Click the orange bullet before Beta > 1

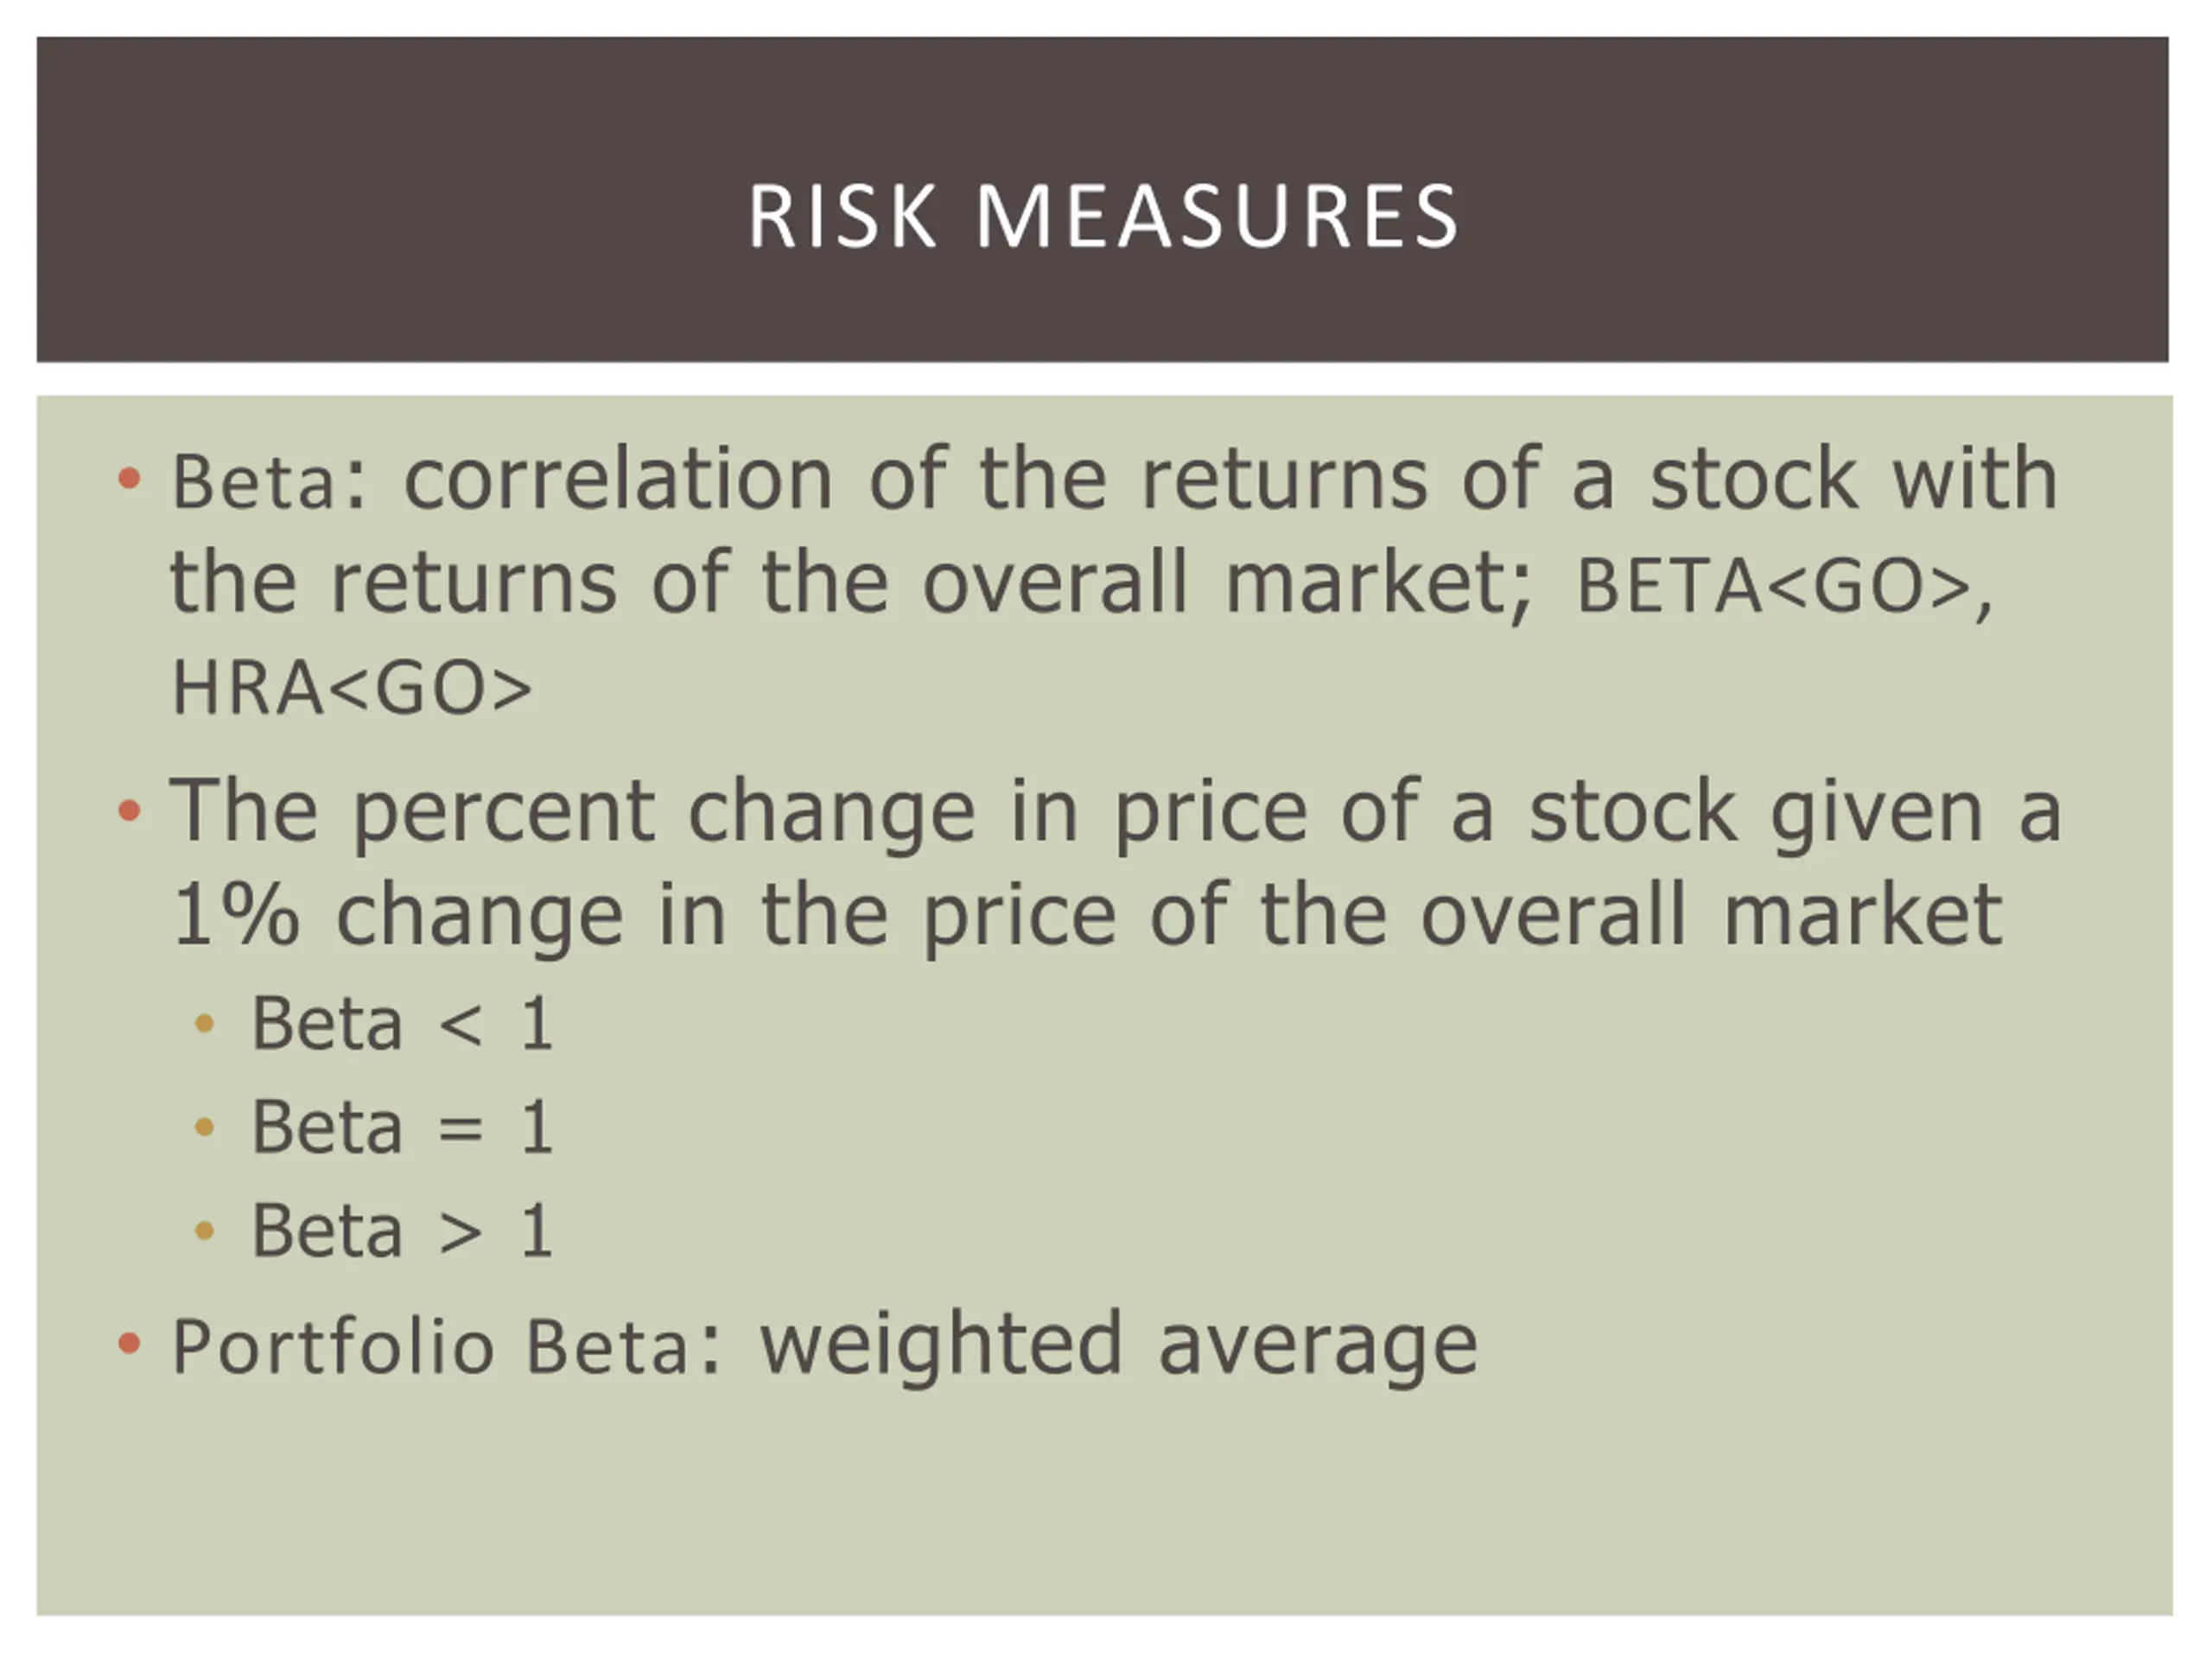(x=205, y=1231)
